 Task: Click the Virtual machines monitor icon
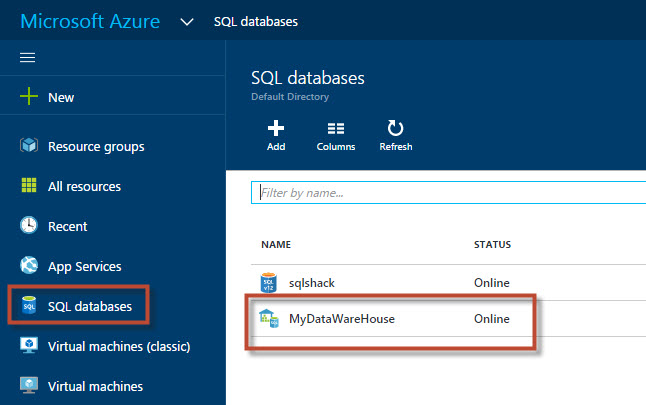point(29,385)
